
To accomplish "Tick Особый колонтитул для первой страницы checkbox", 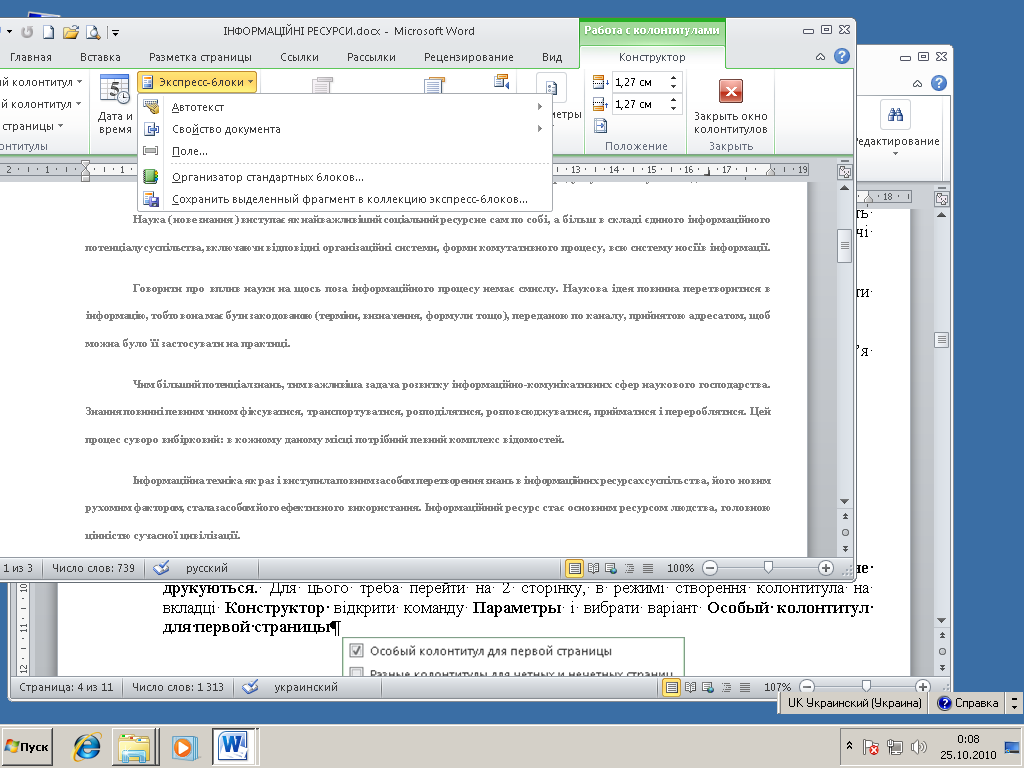I will 357,650.
